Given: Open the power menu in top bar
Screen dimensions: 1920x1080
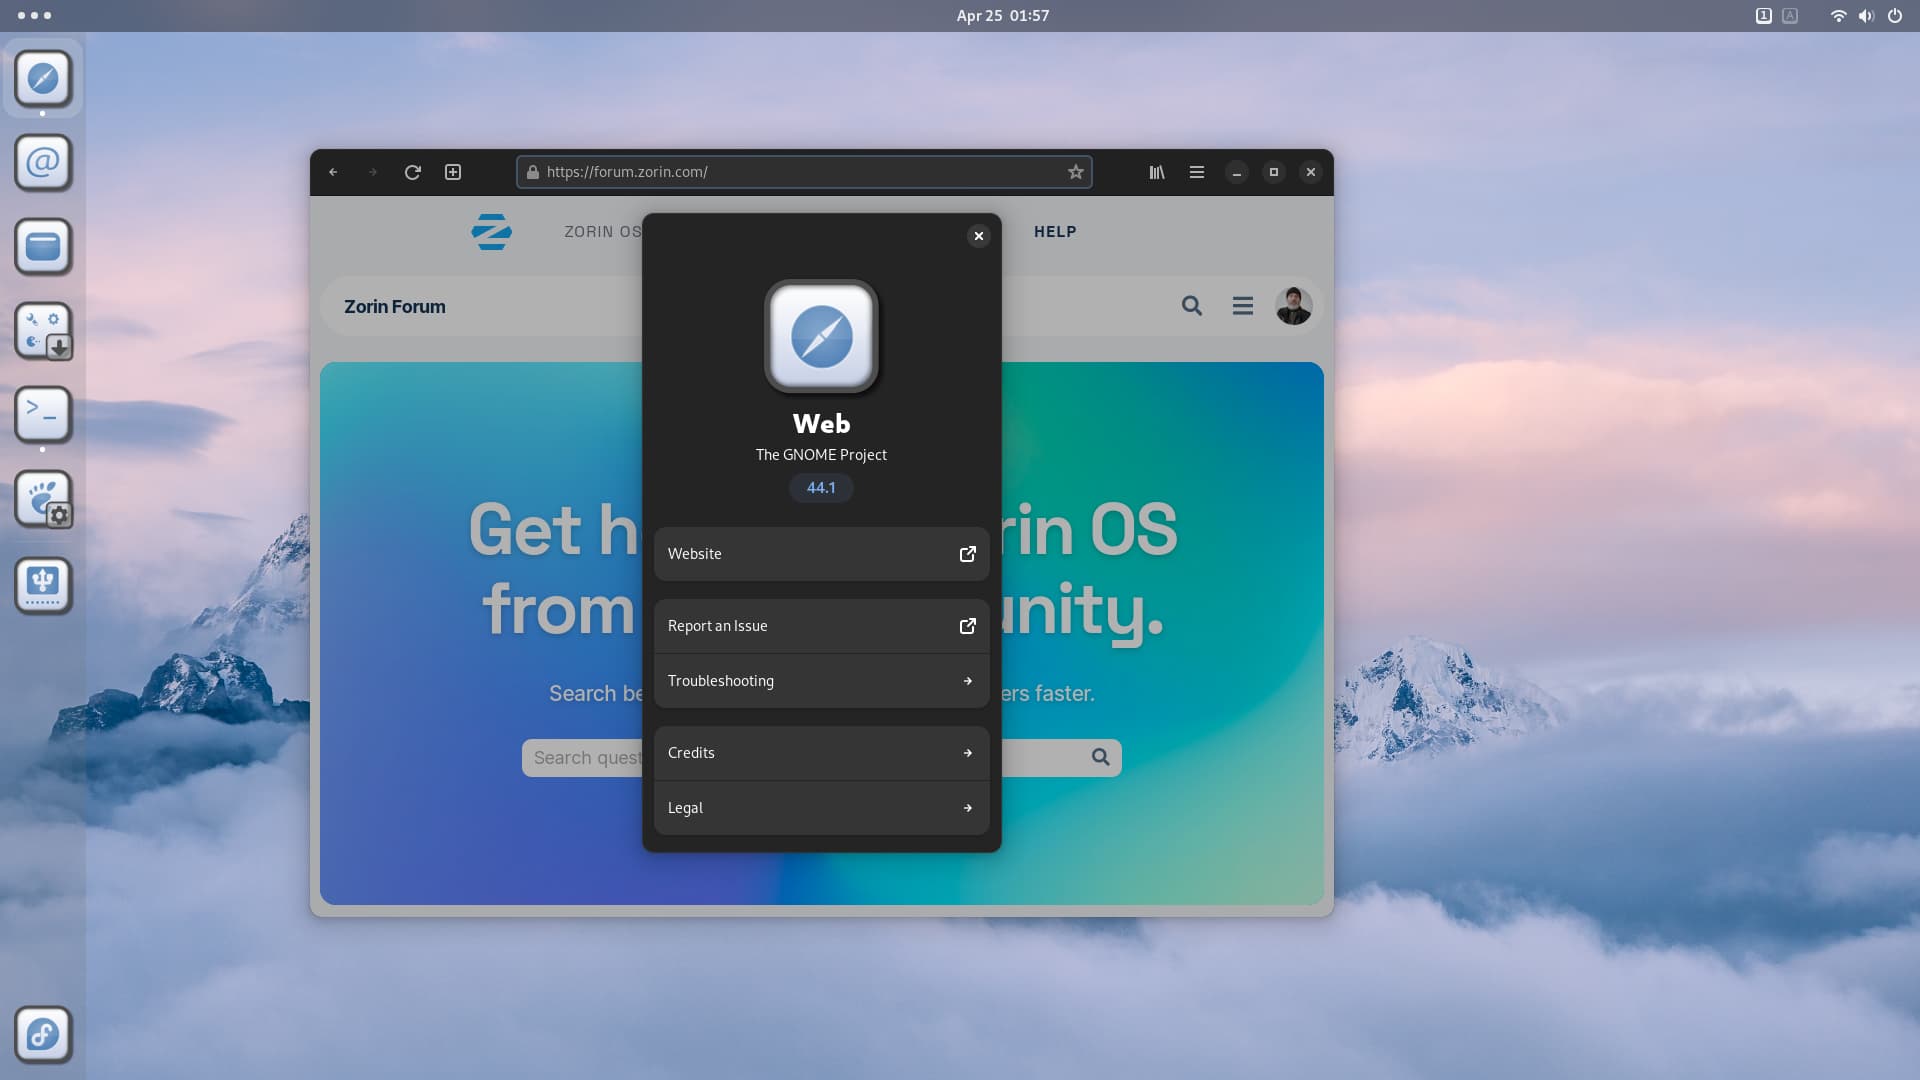Looking at the screenshot, I should coord(1894,16).
